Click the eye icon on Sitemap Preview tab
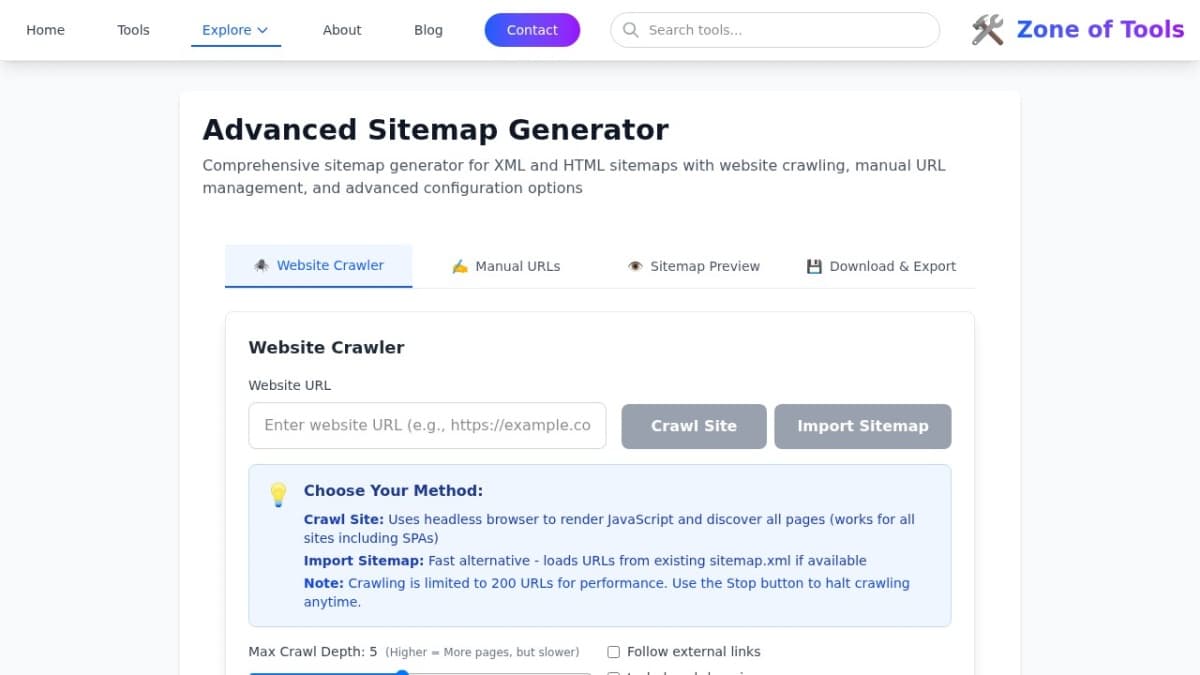The image size is (1200, 675). tap(634, 266)
